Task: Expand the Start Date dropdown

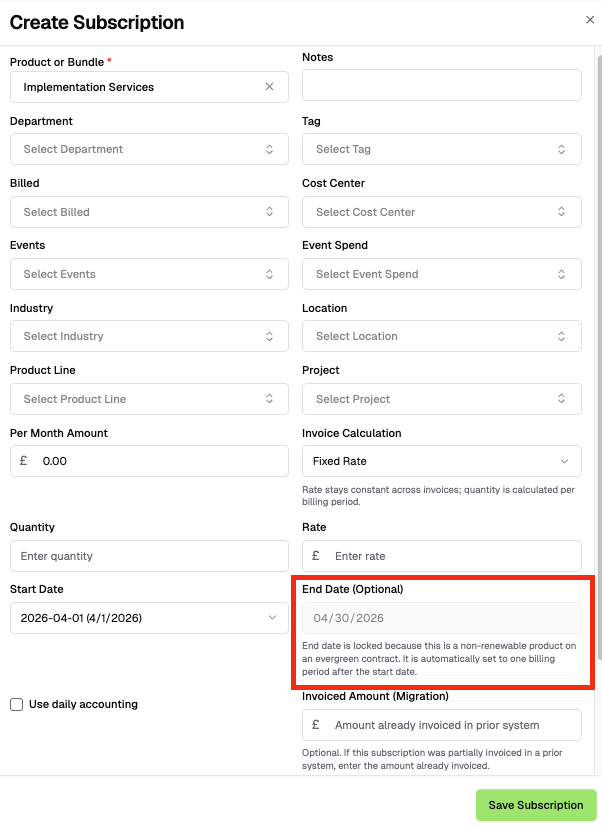Action: pyautogui.click(x=149, y=618)
